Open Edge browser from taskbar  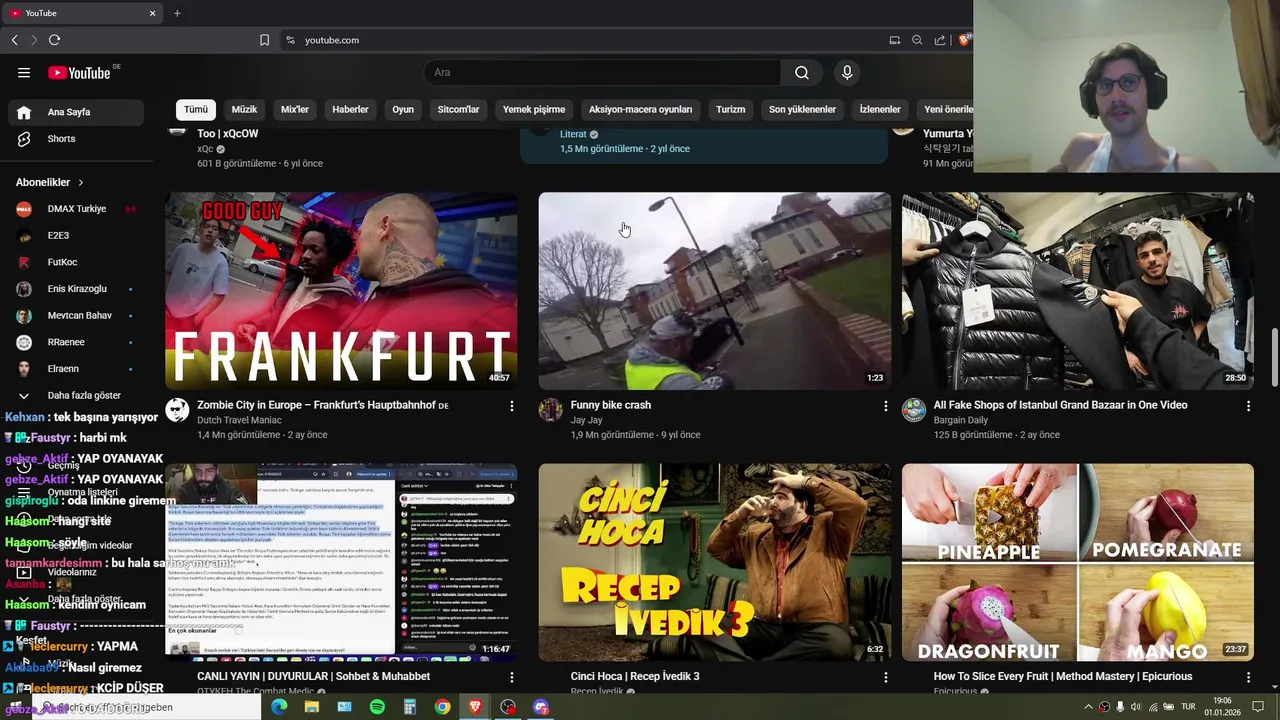pyautogui.click(x=279, y=707)
